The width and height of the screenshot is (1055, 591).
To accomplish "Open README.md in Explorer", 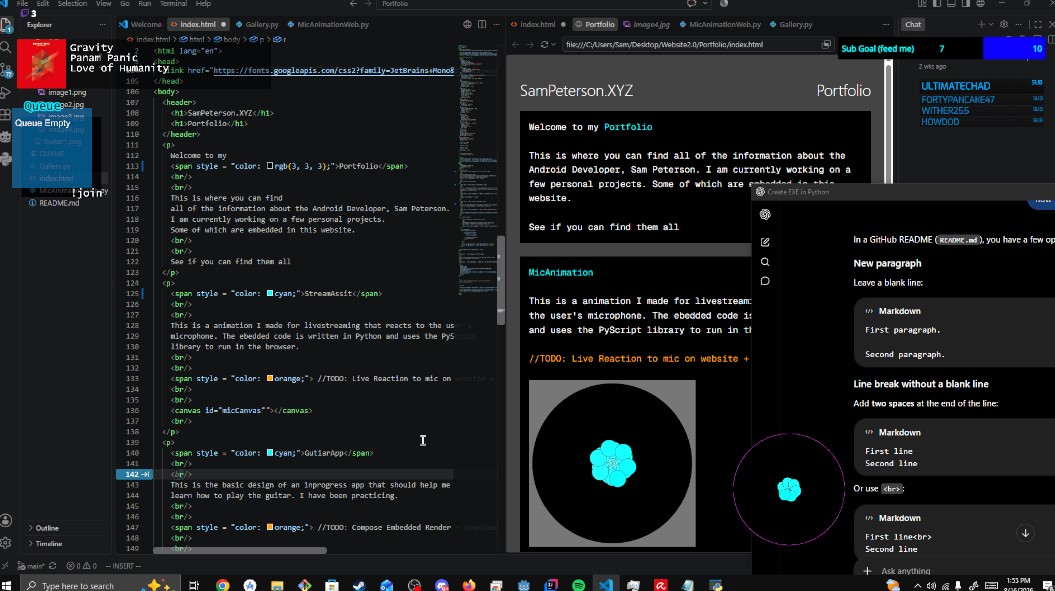I will point(59,203).
